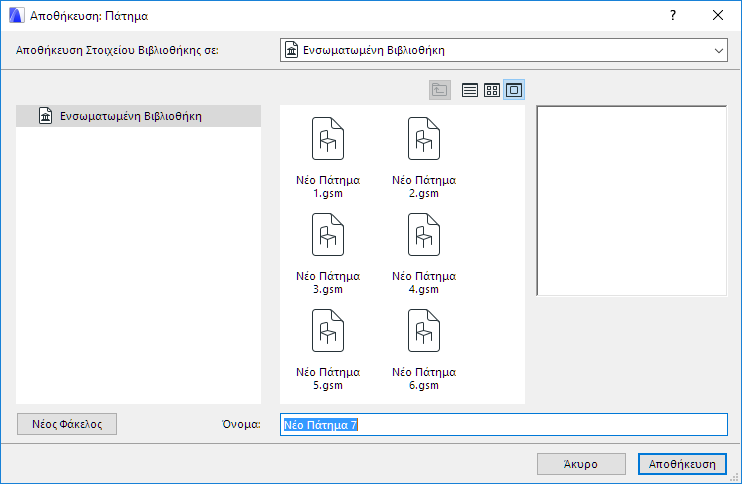Viewport: 742px width, 484px height.
Task: Switch to small icons grid view
Action: 492,90
